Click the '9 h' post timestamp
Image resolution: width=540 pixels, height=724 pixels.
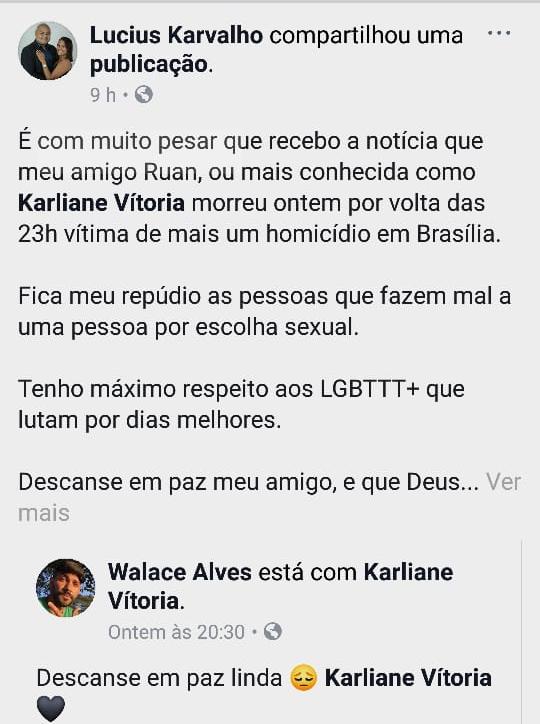click(x=103, y=95)
